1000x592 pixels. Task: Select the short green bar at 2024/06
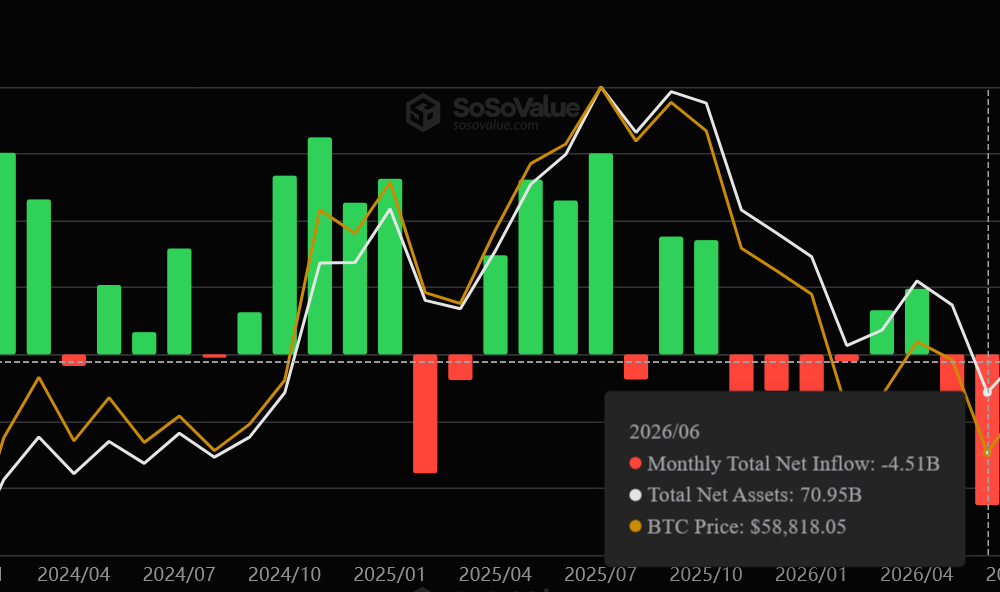coord(144,343)
